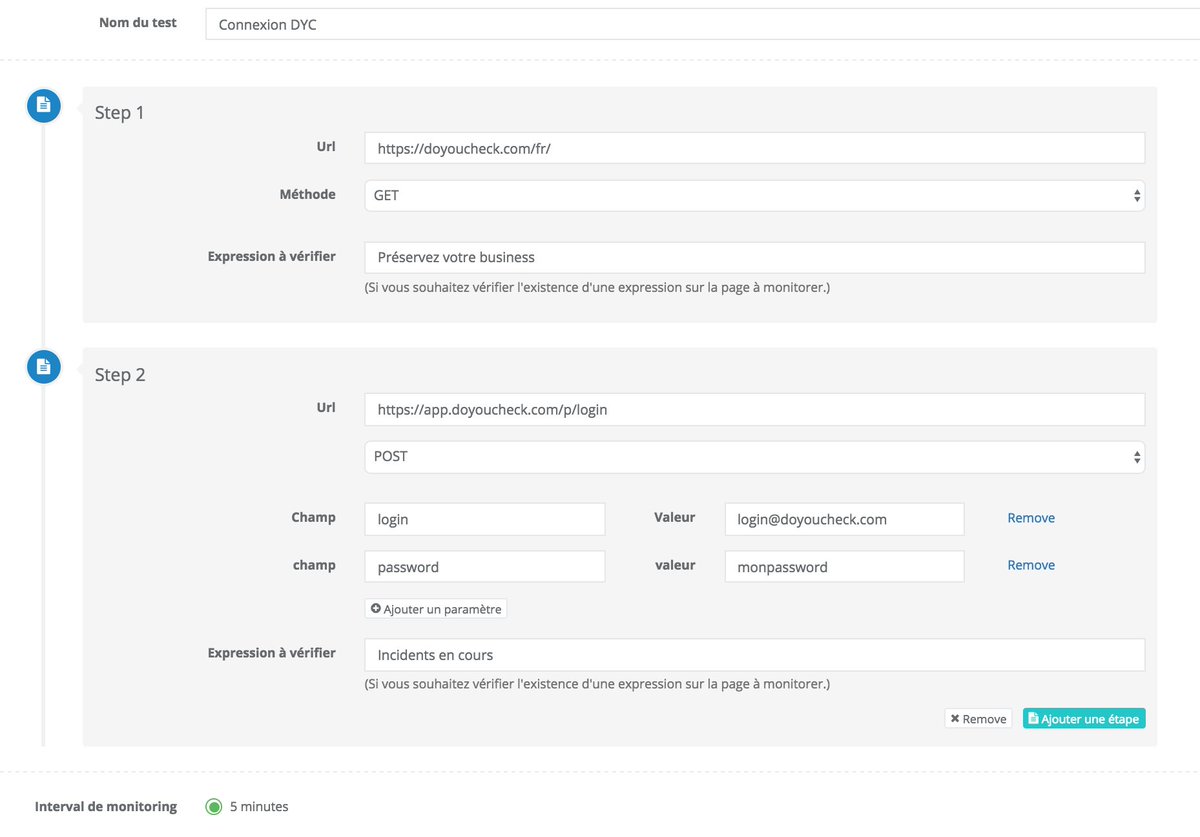The height and width of the screenshot is (837, 1200).
Task: Remove the password parameter row
Action: click(x=1031, y=565)
